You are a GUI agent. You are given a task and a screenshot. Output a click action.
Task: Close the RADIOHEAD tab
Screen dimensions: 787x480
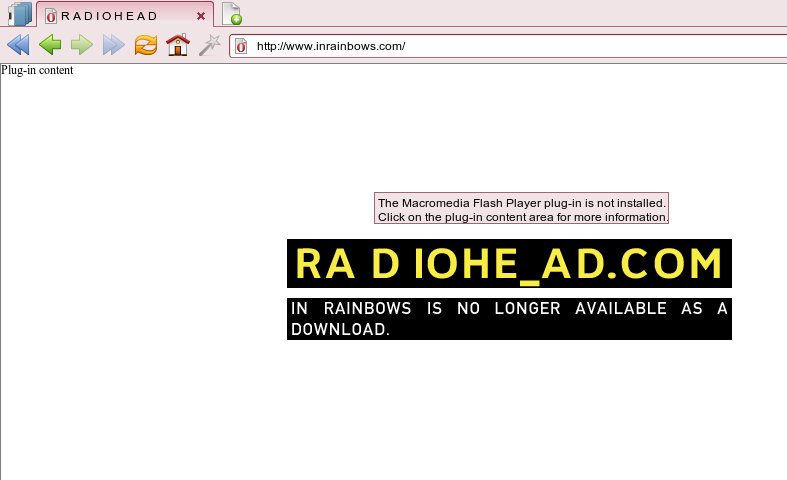pyautogui.click(x=201, y=16)
